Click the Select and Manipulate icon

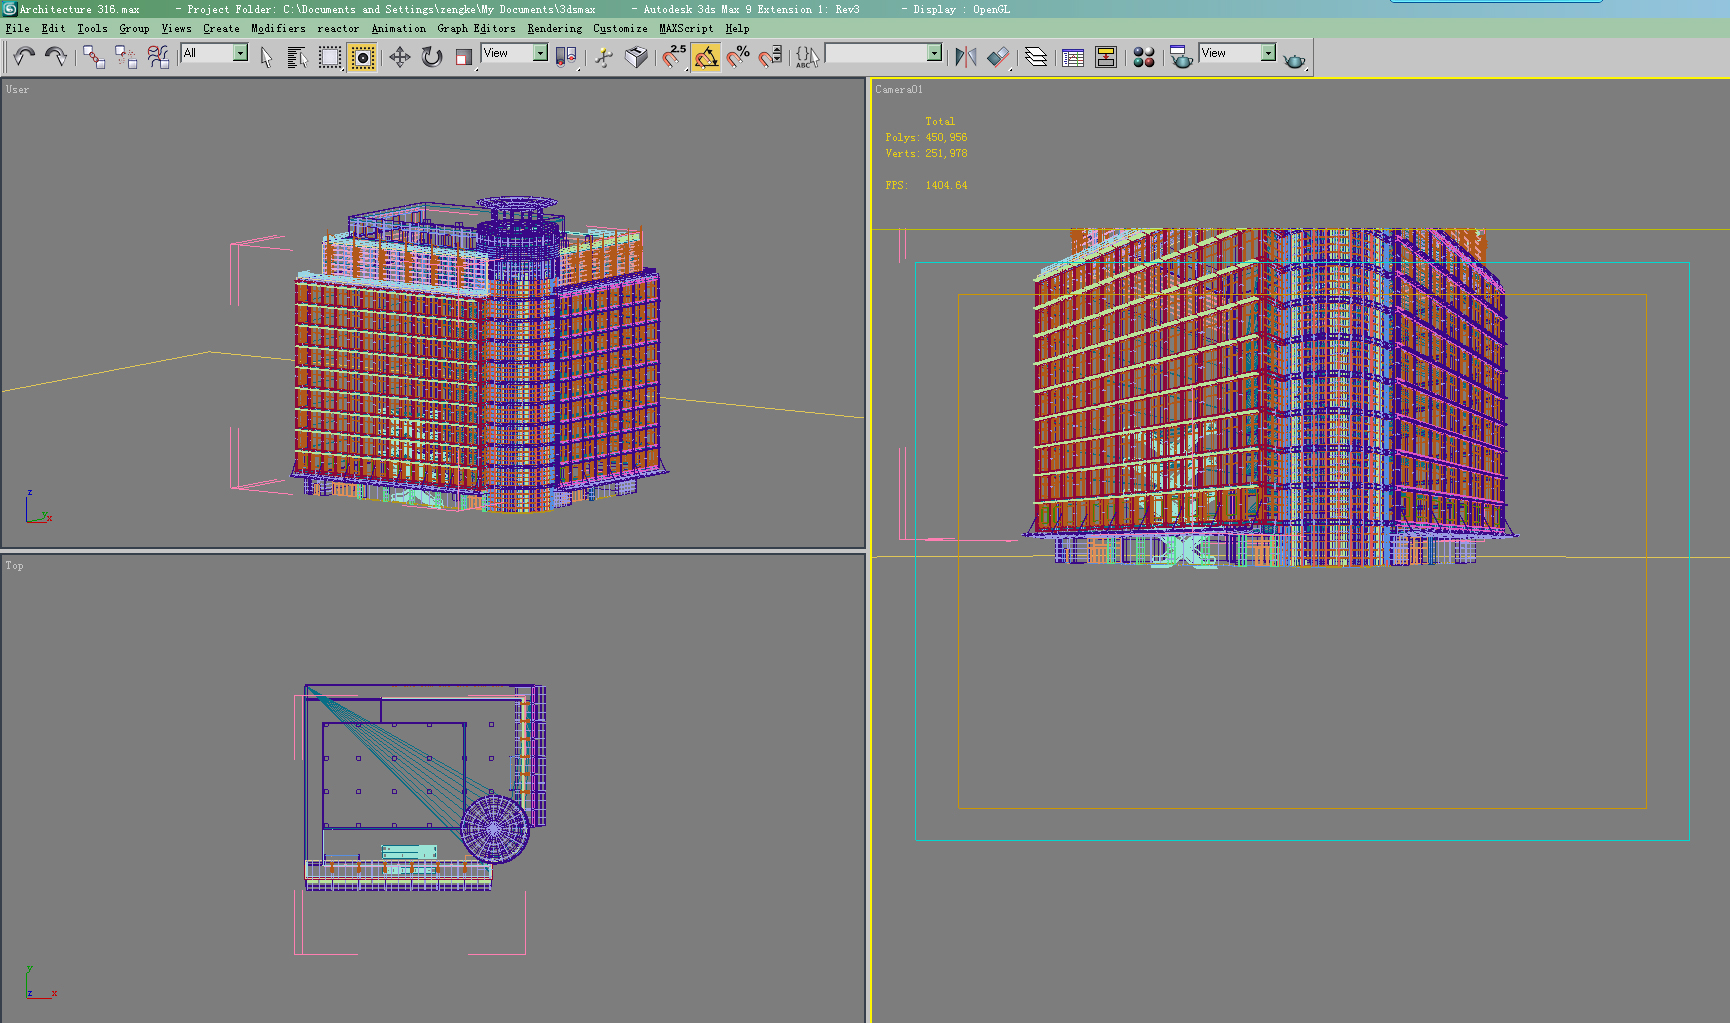coord(604,57)
